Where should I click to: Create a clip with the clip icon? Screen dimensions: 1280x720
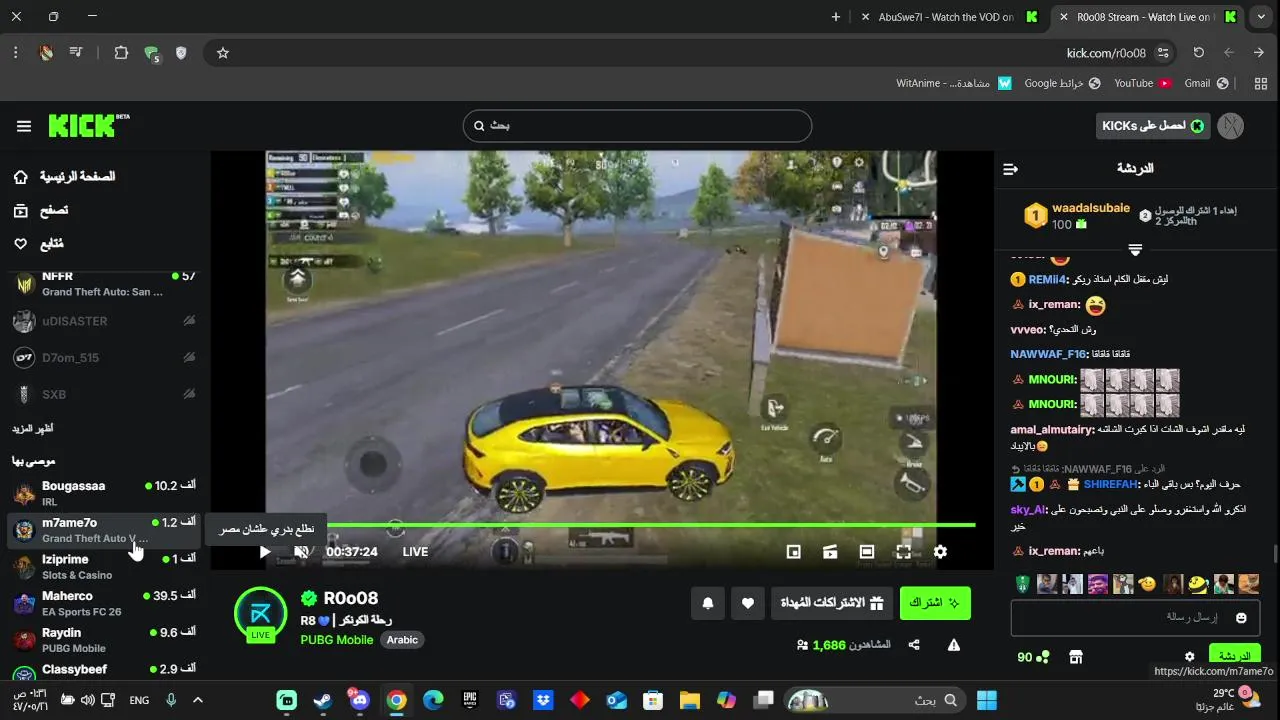point(830,552)
